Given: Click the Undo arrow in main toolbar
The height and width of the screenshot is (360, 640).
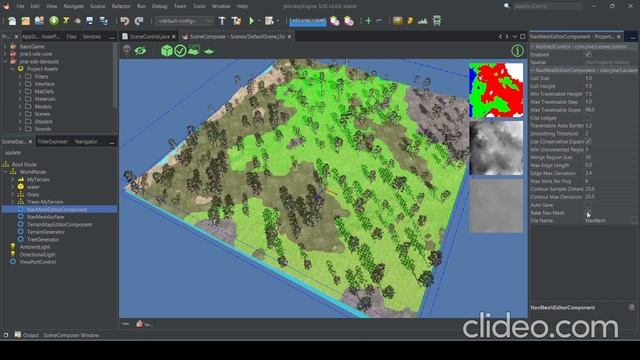Looking at the screenshot, I should (x=125, y=21).
